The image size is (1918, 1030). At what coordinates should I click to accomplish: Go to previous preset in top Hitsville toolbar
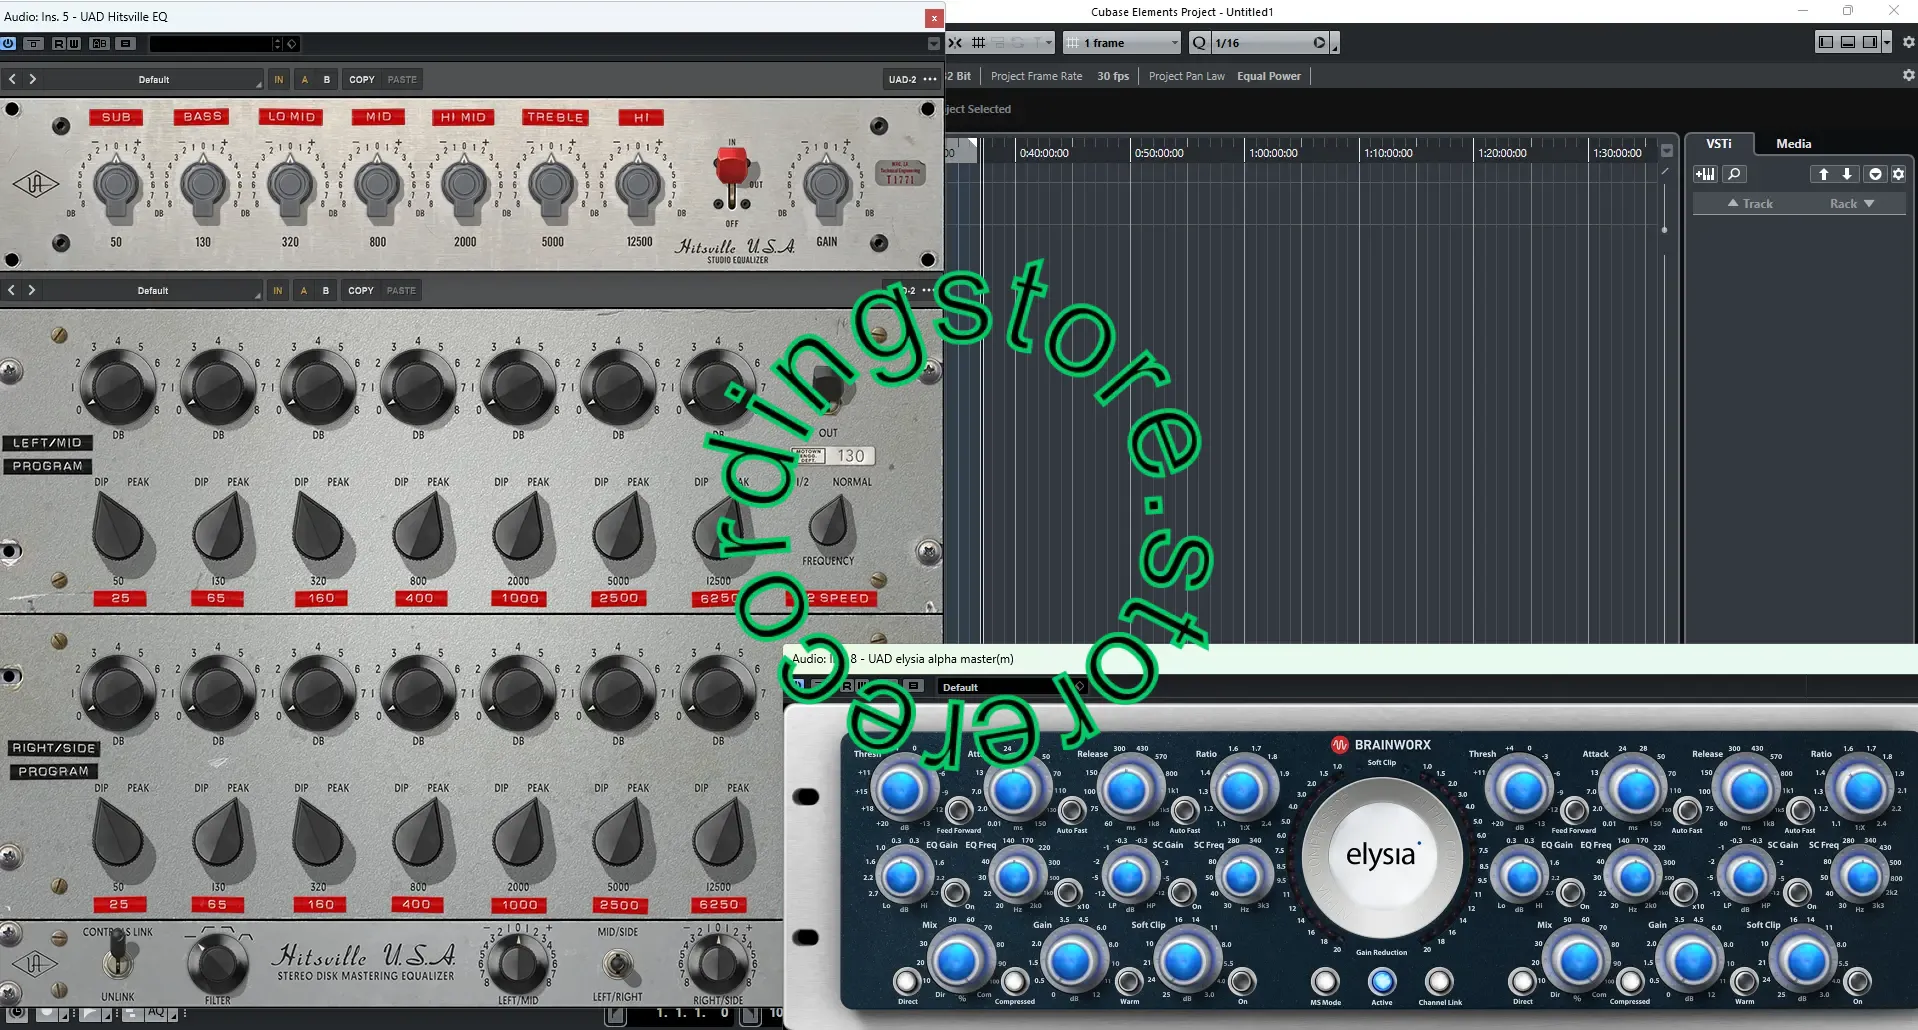coord(12,79)
